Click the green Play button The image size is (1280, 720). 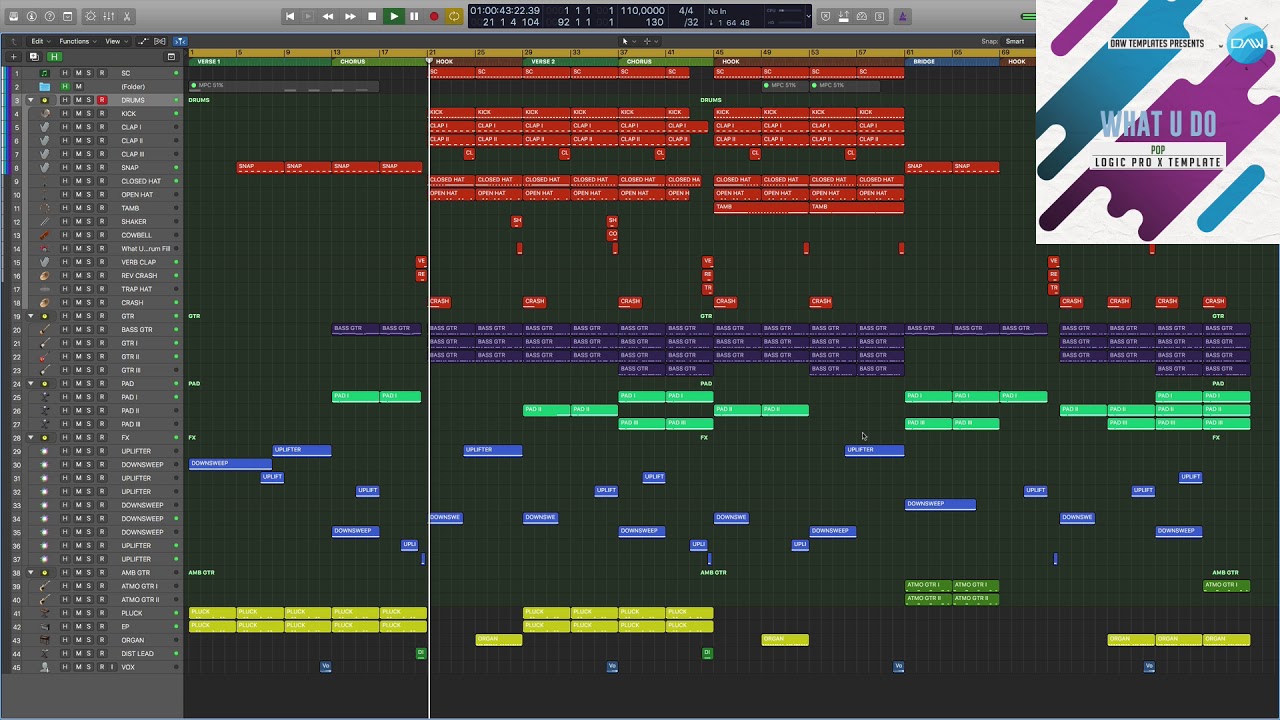[393, 16]
